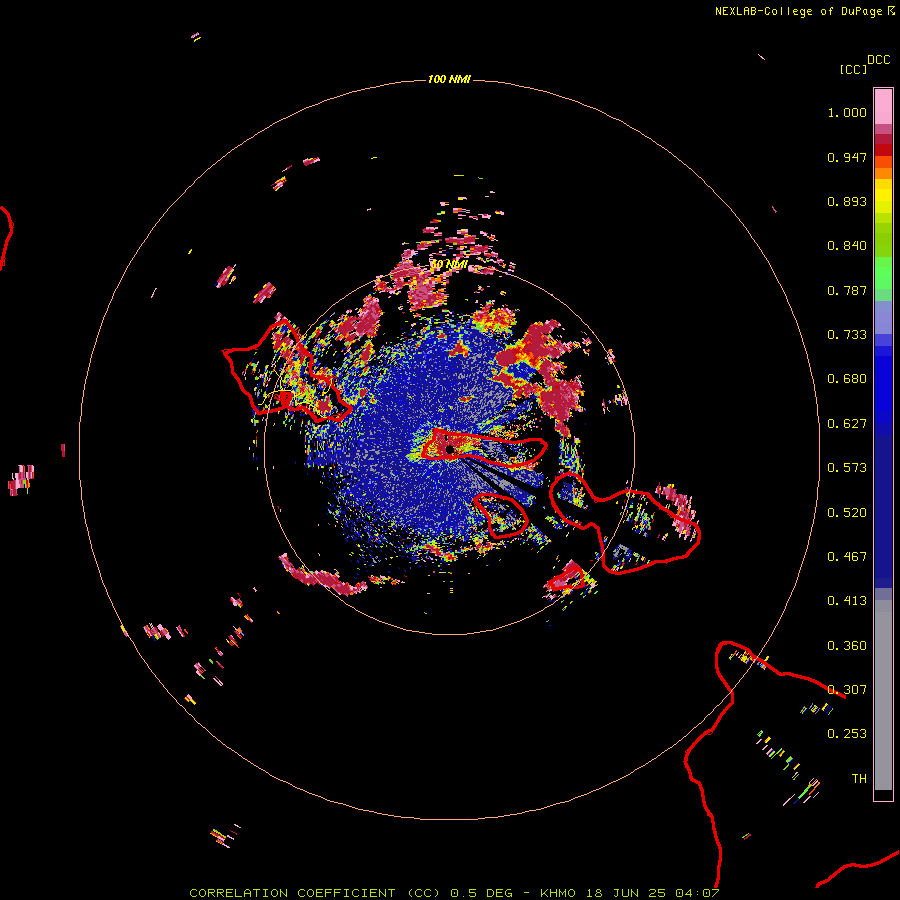Click the TH legend label

[859, 779]
